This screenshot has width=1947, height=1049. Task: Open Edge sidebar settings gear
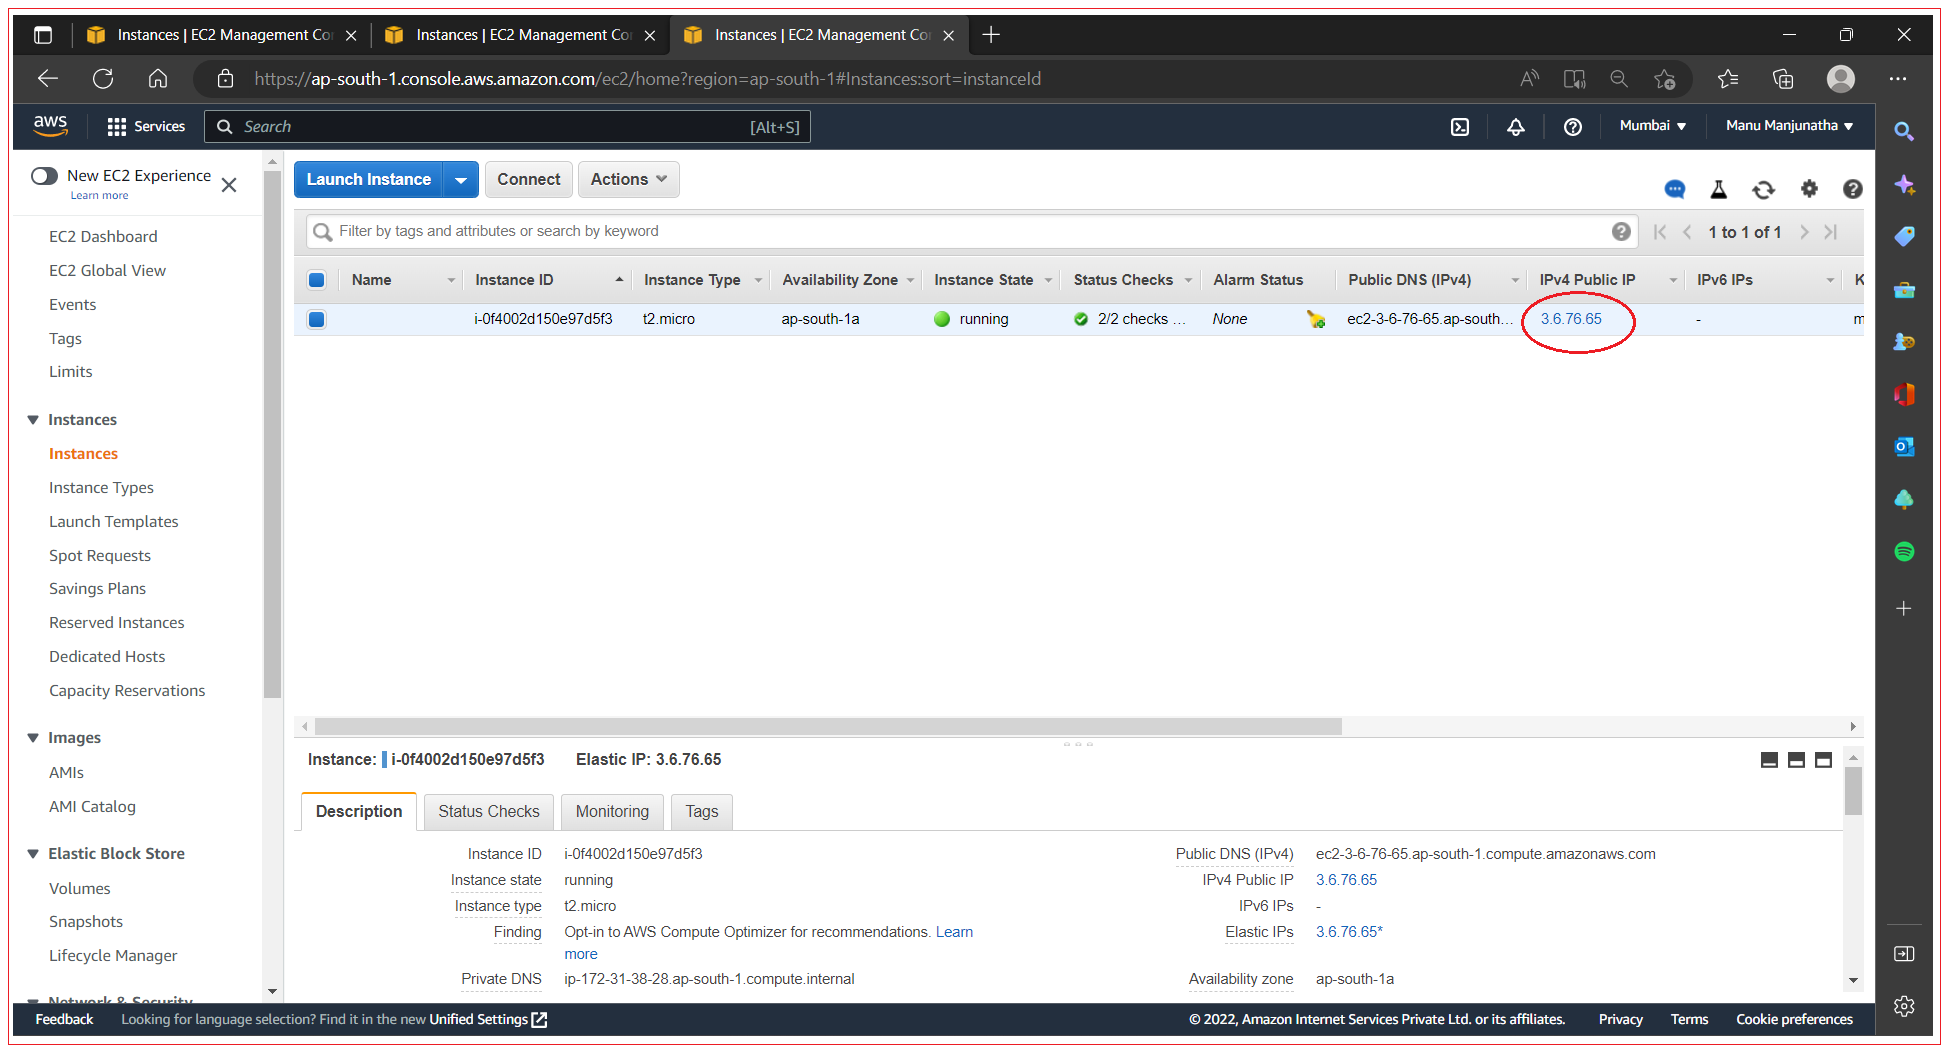click(1904, 1006)
